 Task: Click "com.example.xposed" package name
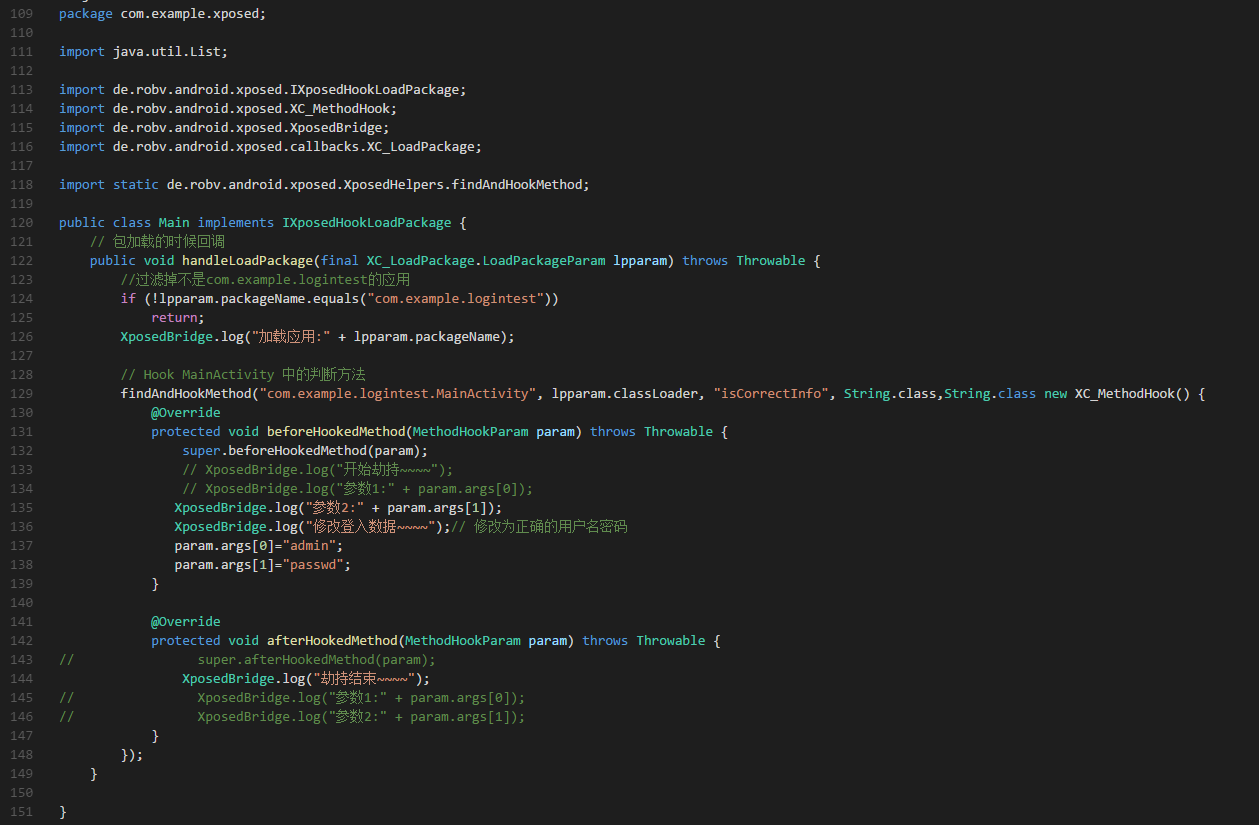pyautogui.click(x=190, y=14)
